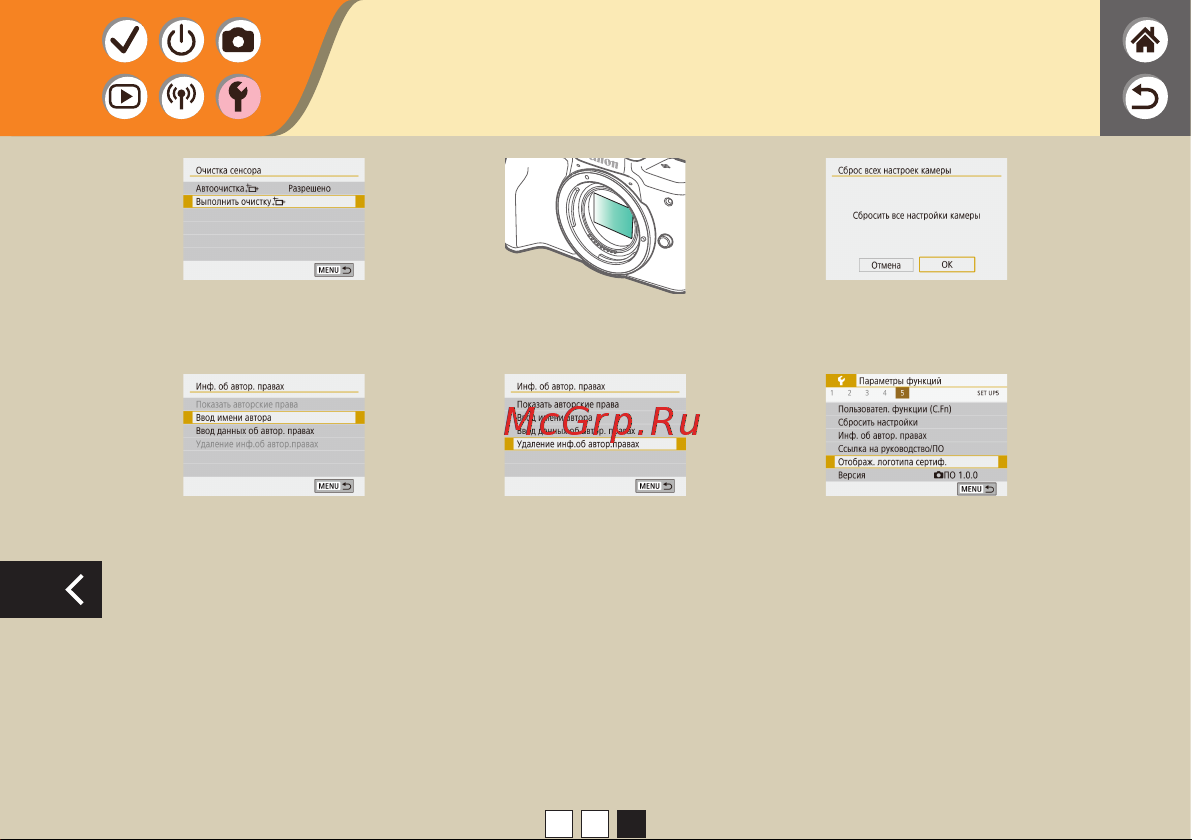Select tab 3 in function settings
Image resolution: width=1192 pixels, height=840 pixels.
[x=867, y=393]
